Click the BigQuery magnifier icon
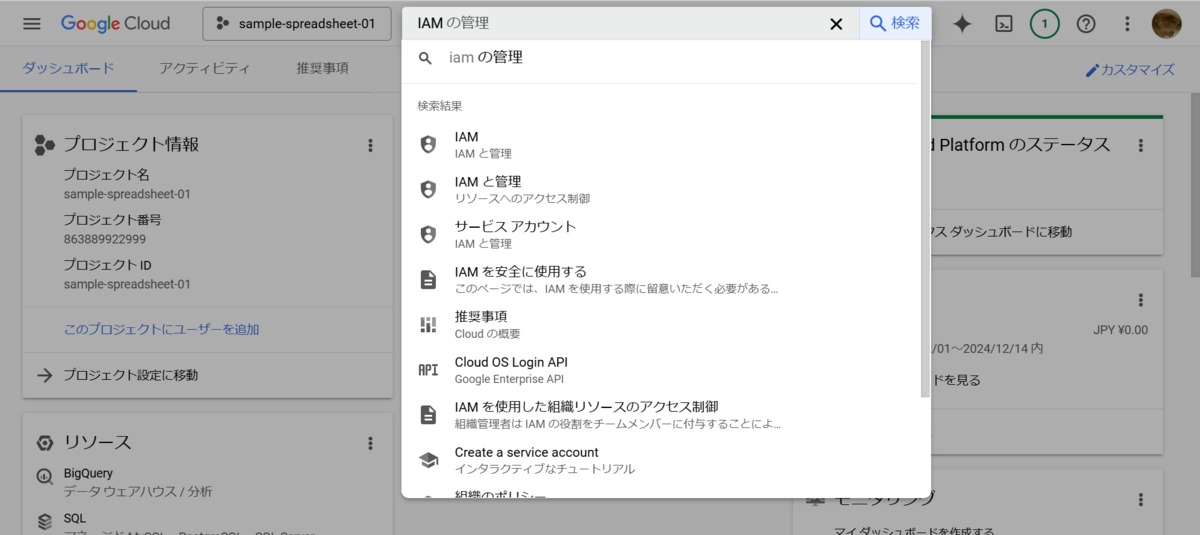Image resolution: width=1200 pixels, height=535 pixels. point(44,477)
